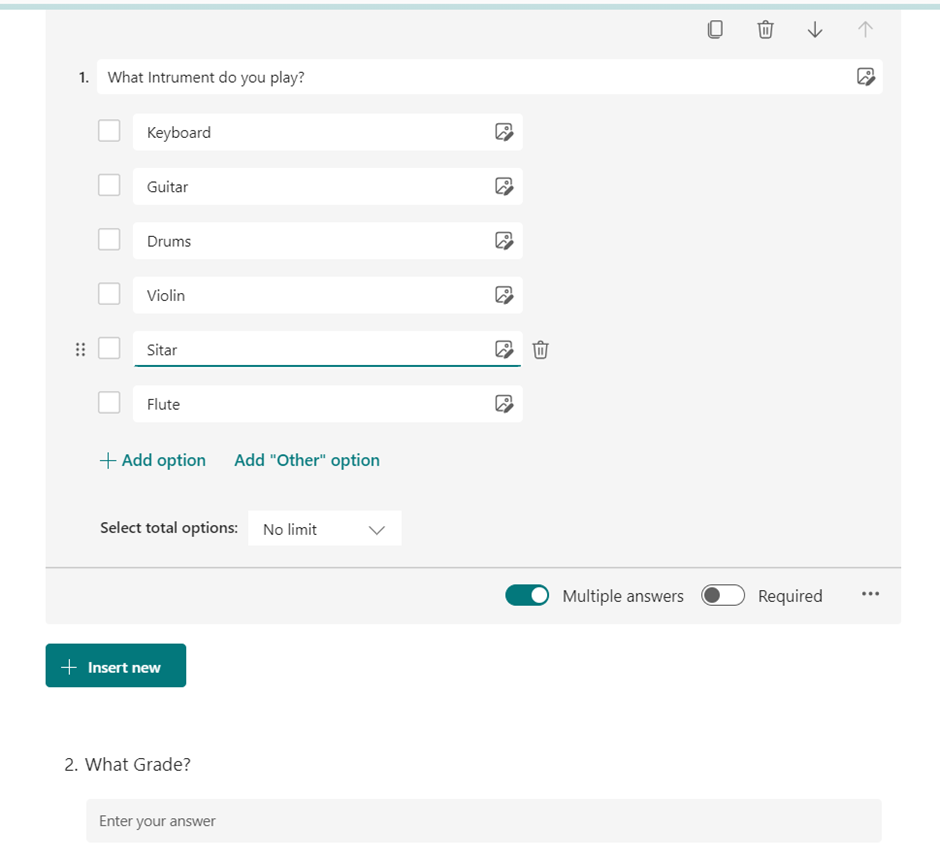
Task: Enable the Required toggle
Action: [x=722, y=594]
